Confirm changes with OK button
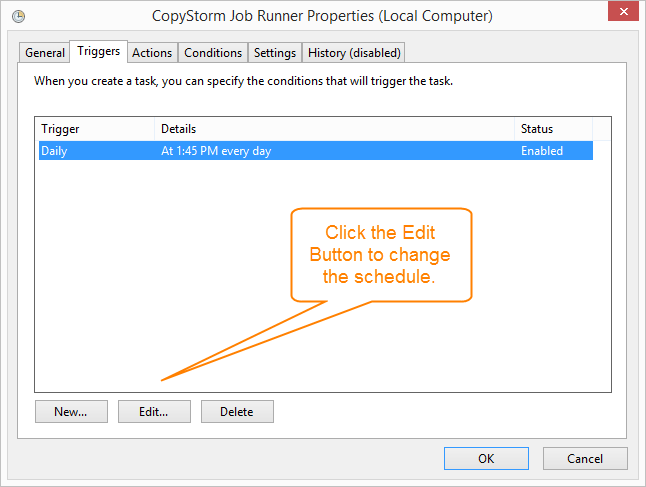The width and height of the screenshot is (646, 487). tap(486, 459)
